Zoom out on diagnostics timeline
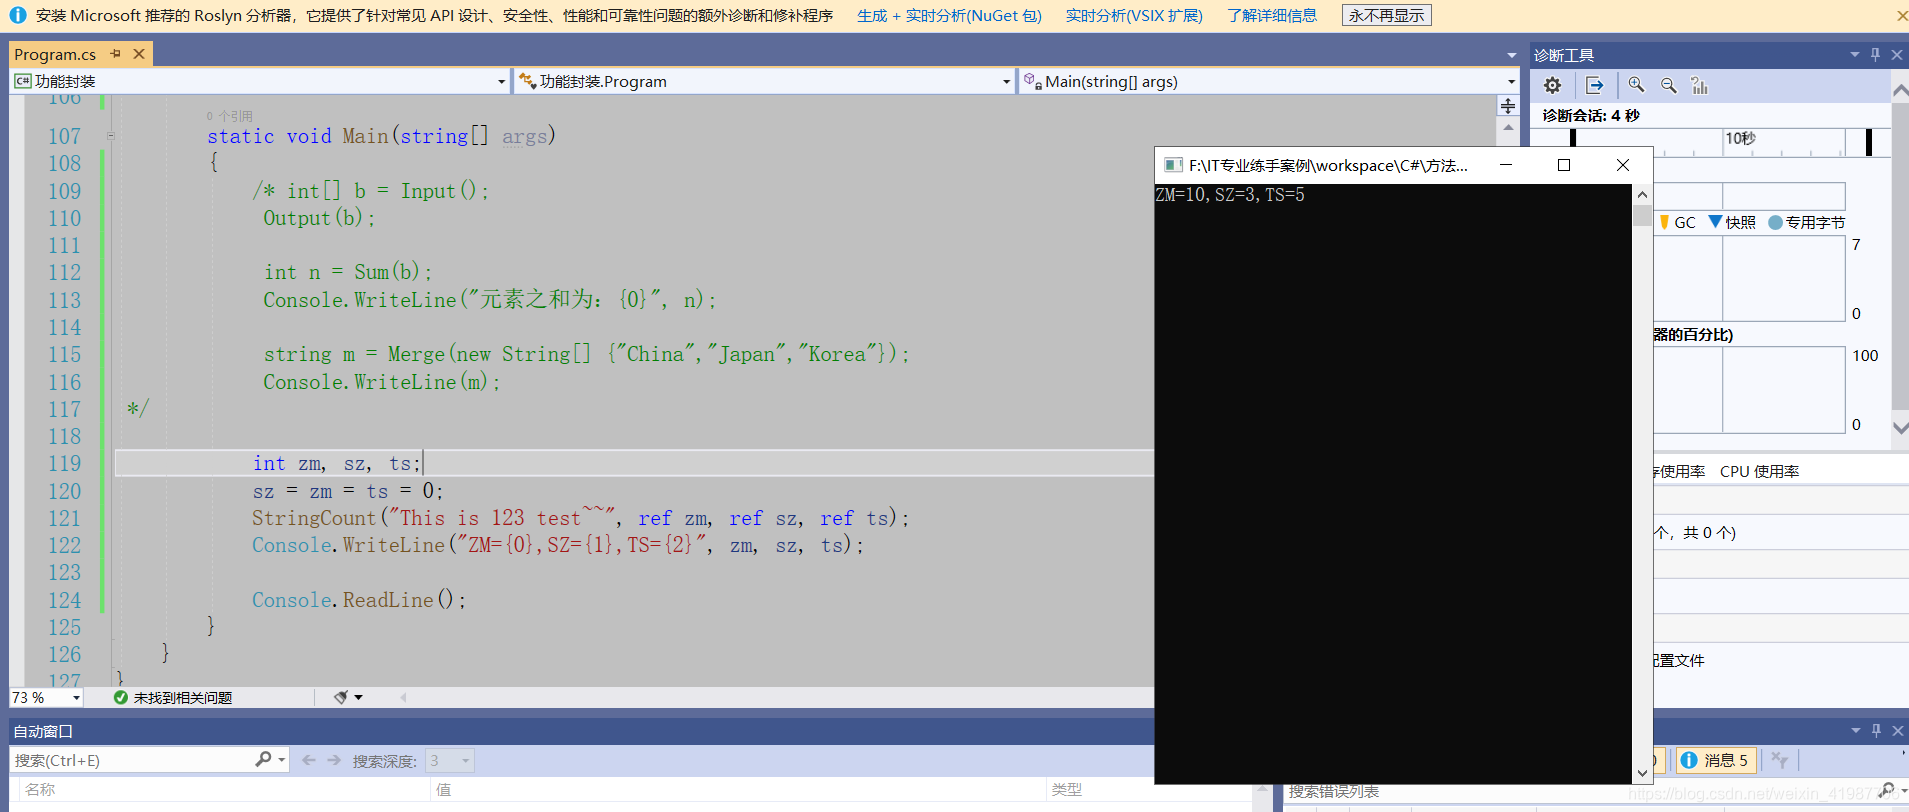Viewport: 1909px width, 812px height. (x=1668, y=86)
